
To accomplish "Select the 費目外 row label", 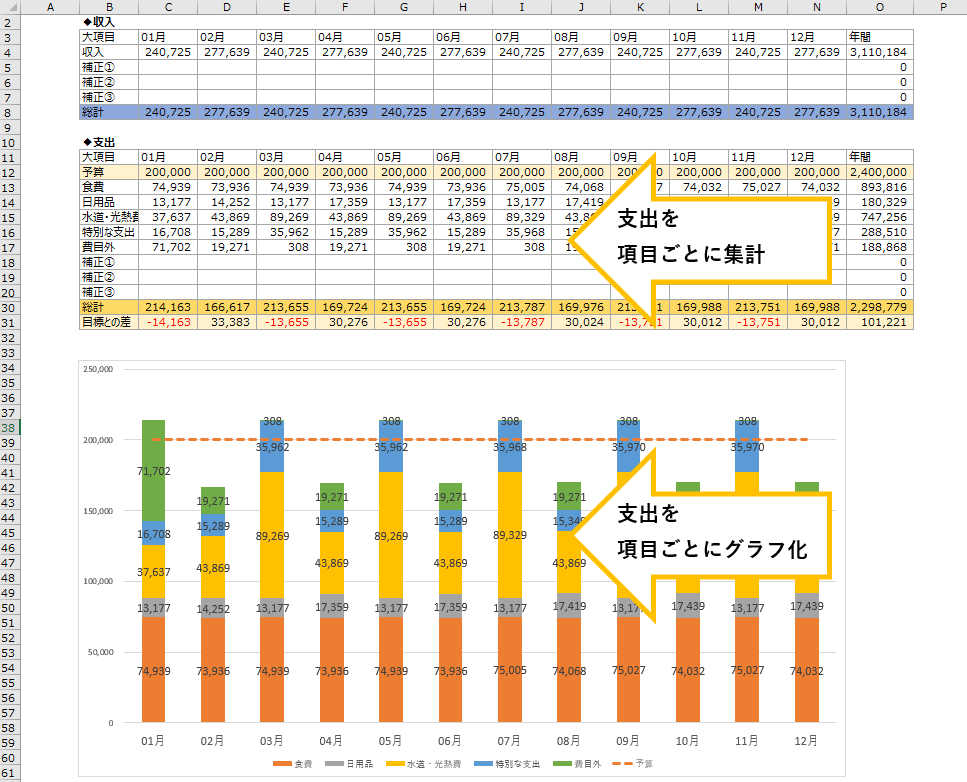I will 109,247.
